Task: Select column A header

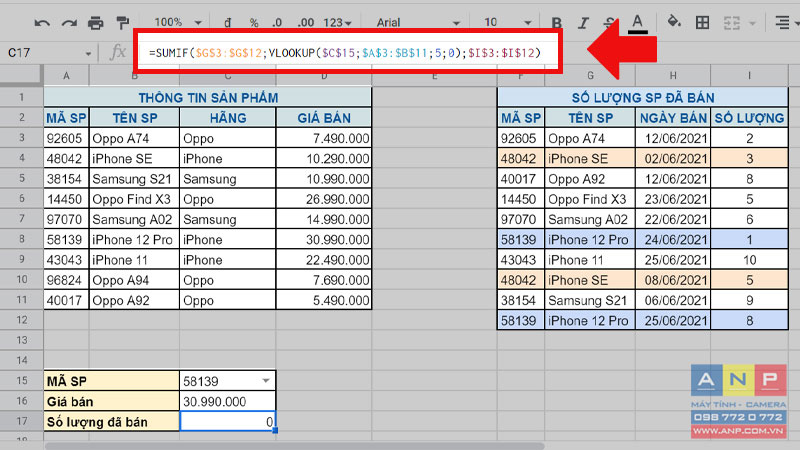Action: click(66, 76)
